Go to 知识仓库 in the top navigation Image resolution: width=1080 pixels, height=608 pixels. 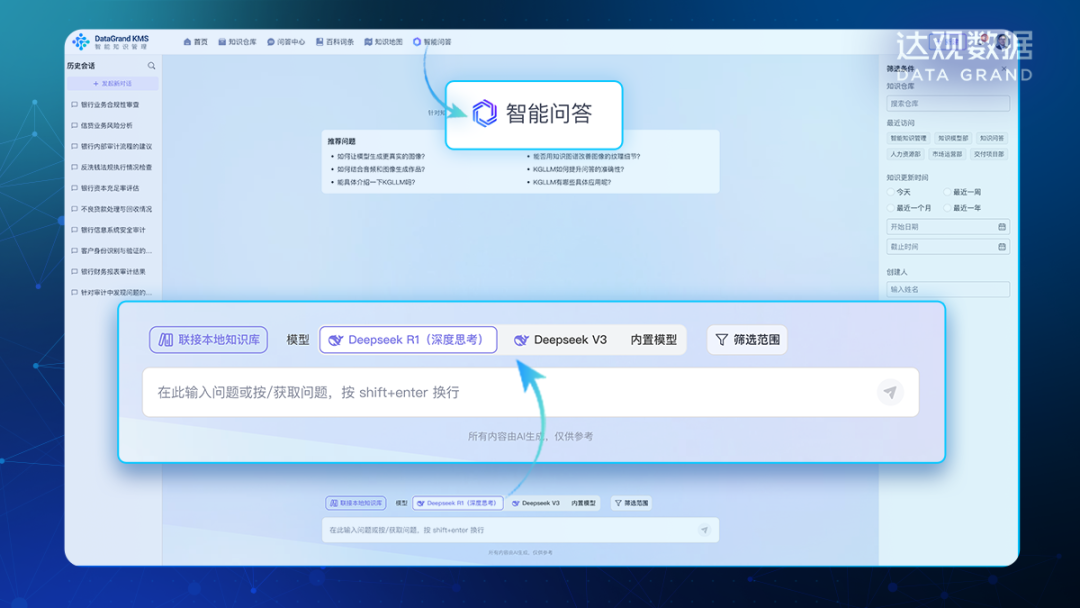pos(238,42)
